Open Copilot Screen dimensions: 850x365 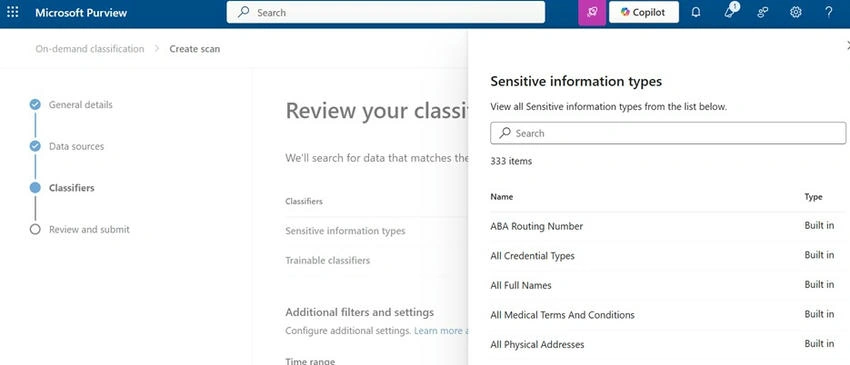[x=643, y=12]
